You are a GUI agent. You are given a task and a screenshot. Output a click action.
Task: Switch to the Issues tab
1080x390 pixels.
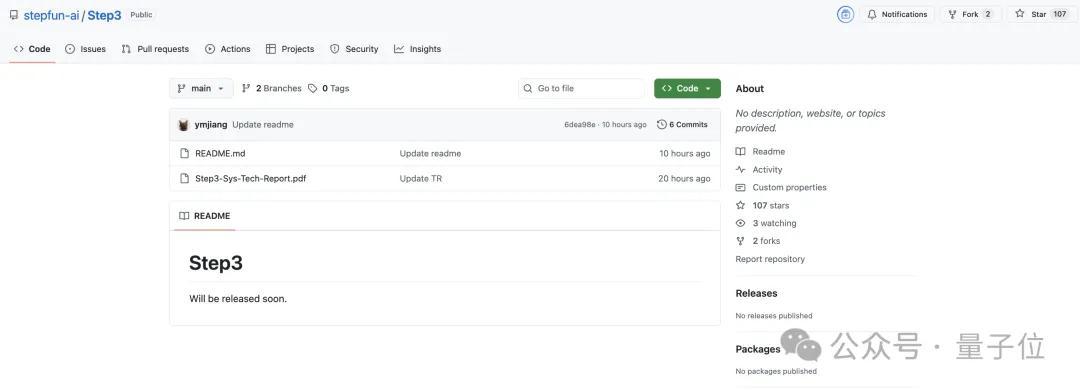85,49
